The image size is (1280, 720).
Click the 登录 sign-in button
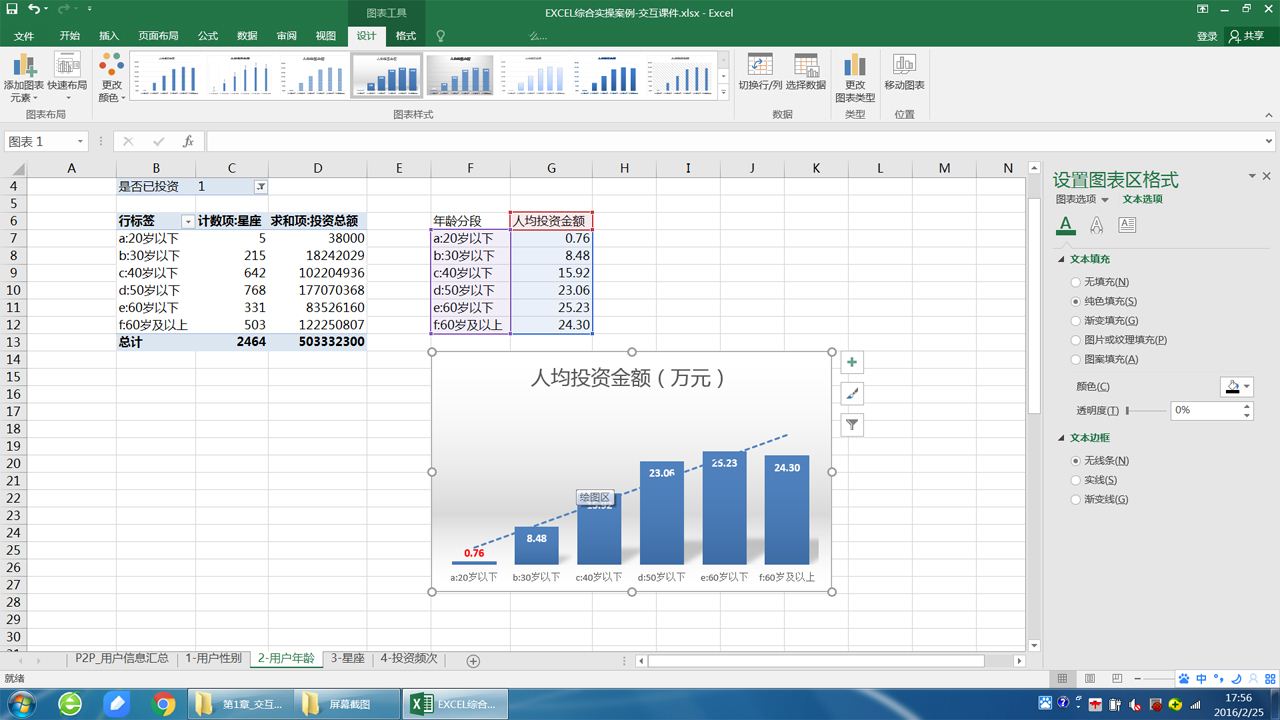click(x=1207, y=36)
